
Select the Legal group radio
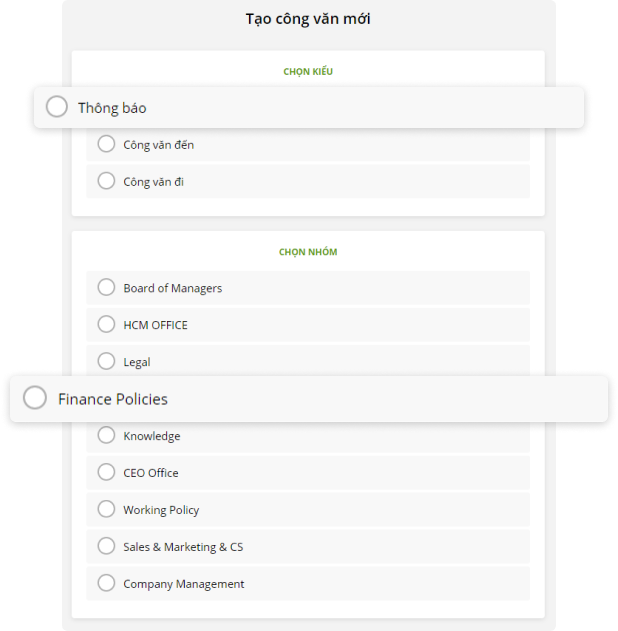pyautogui.click(x=106, y=361)
